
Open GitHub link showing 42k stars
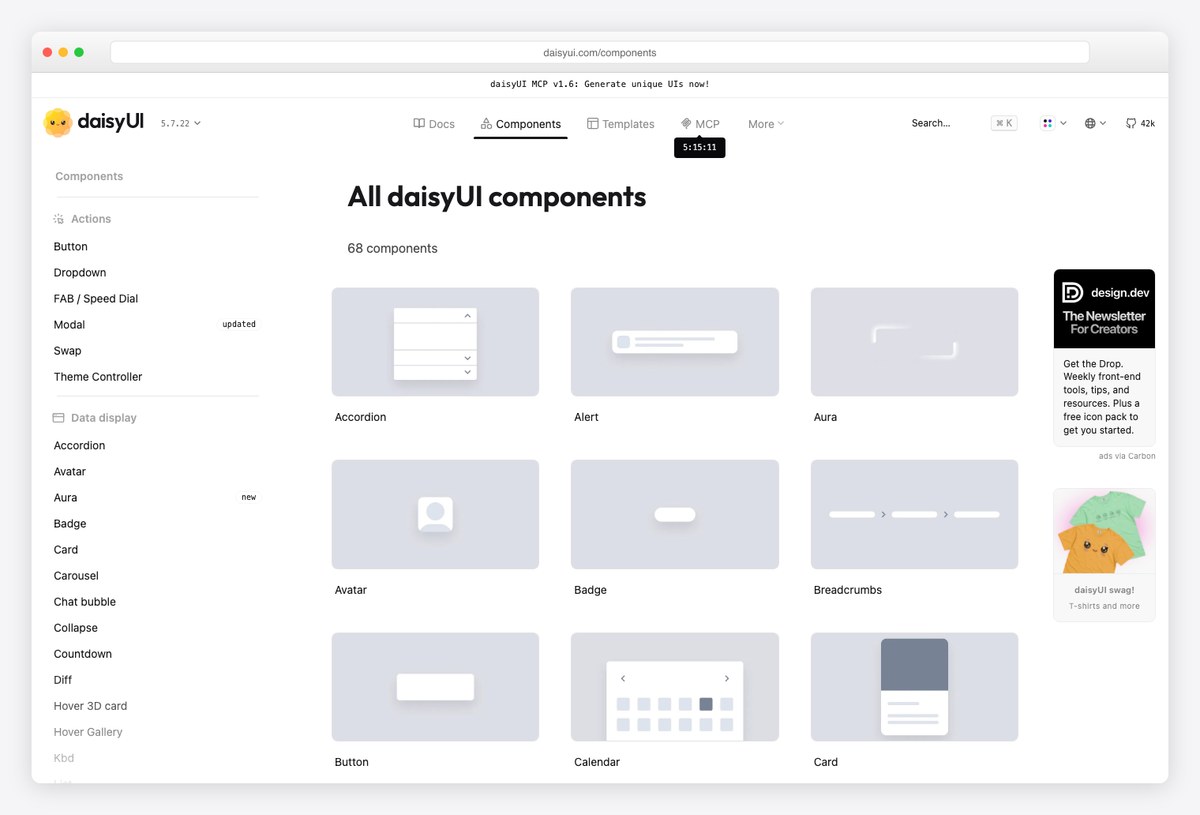tap(1140, 123)
